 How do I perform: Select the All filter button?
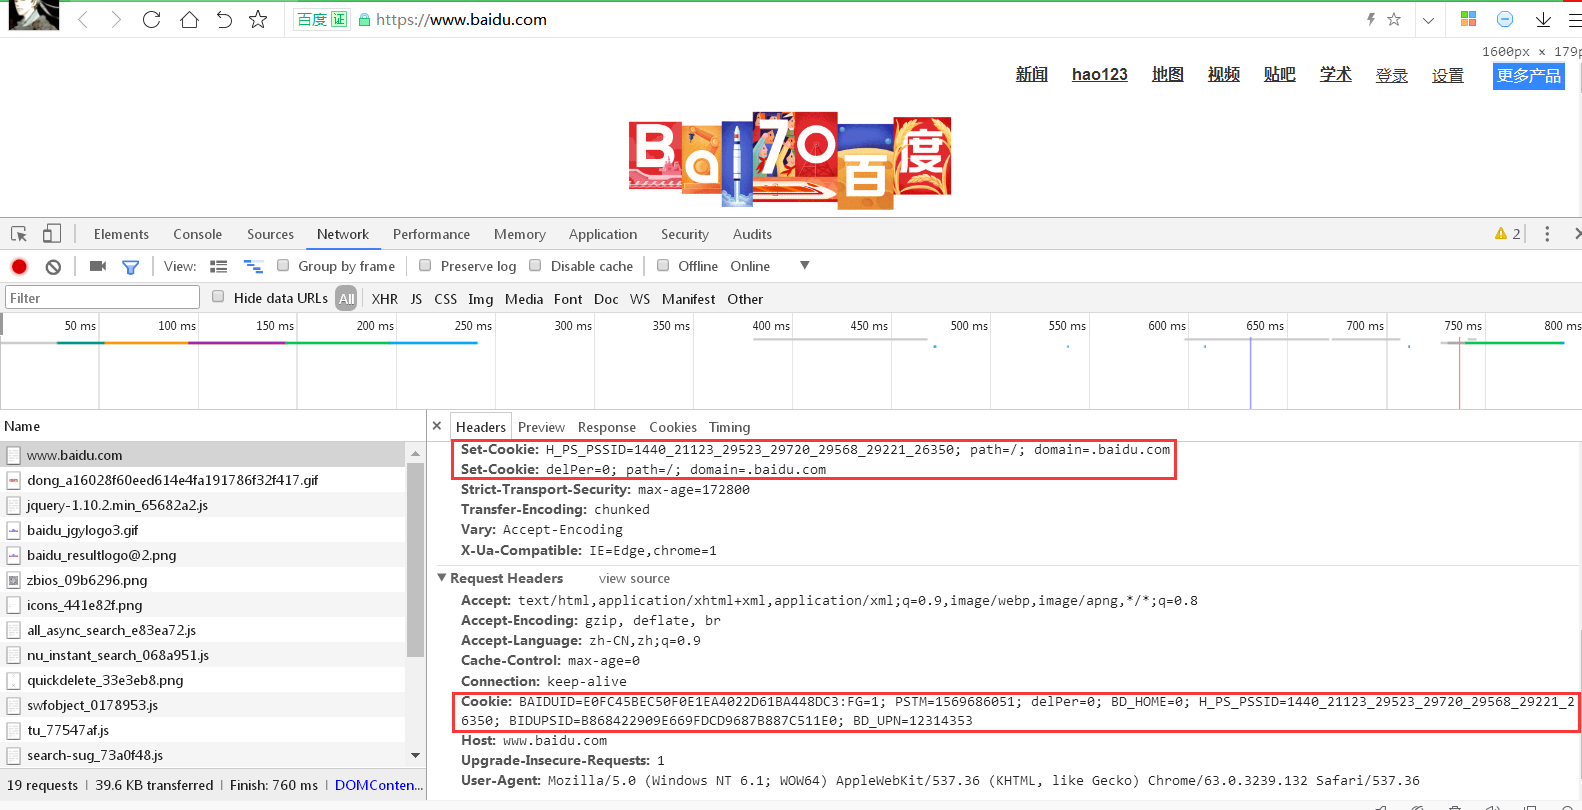pyautogui.click(x=346, y=298)
